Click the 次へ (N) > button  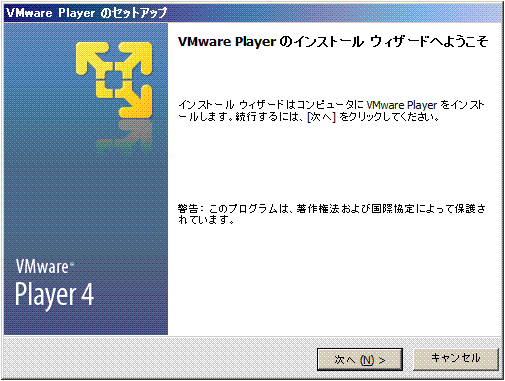pyautogui.click(x=360, y=359)
